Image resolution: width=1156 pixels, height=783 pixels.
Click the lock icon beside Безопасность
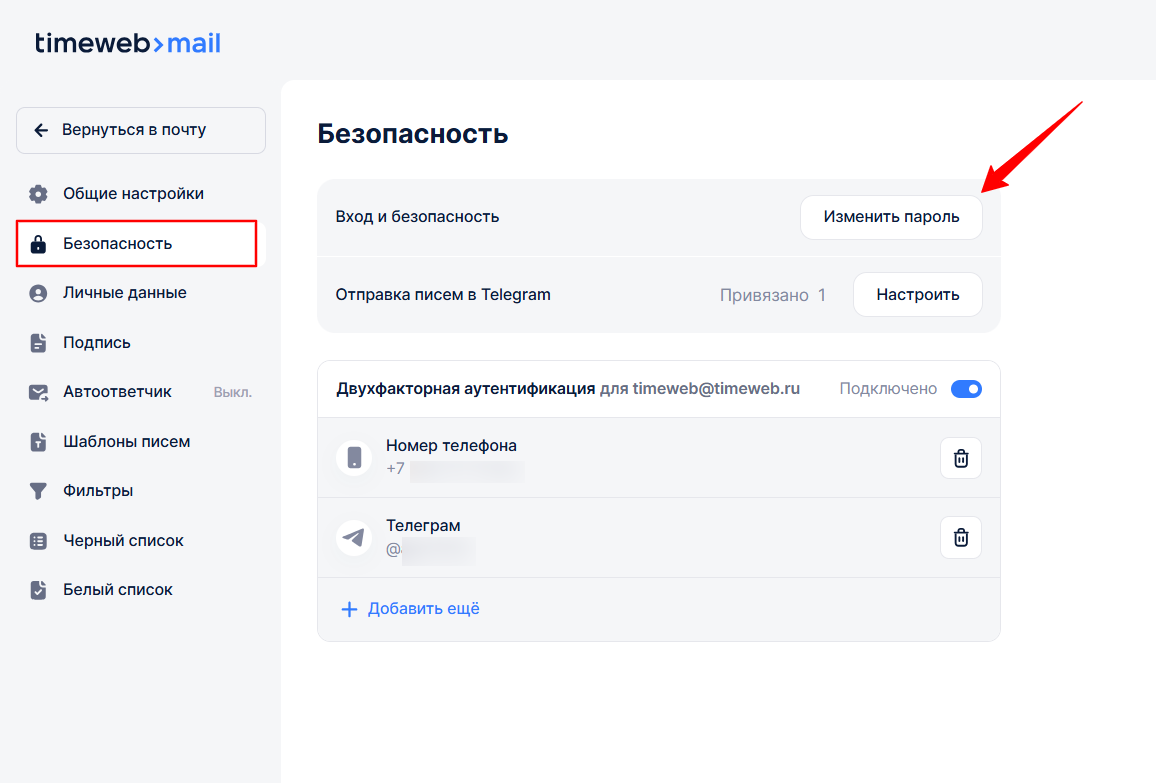pyautogui.click(x=38, y=244)
